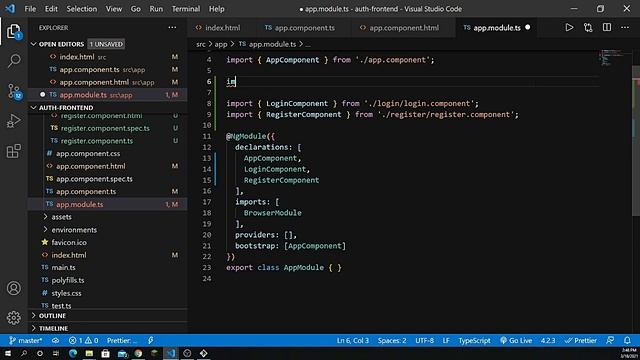Click Ln 6, Col 3 cursor position
The height and width of the screenshot is (360, 640).
pyautogui.click(x=353, y=340)
